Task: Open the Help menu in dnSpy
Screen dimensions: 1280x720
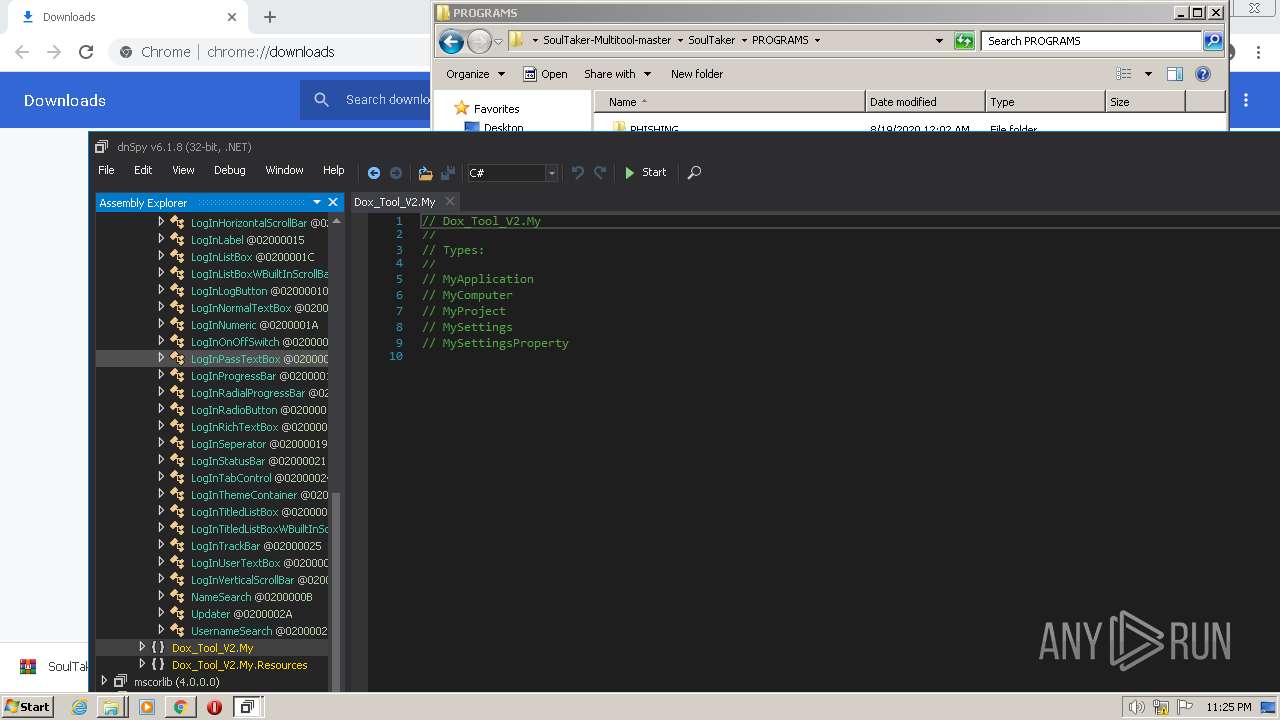Action: pos(333,170)
